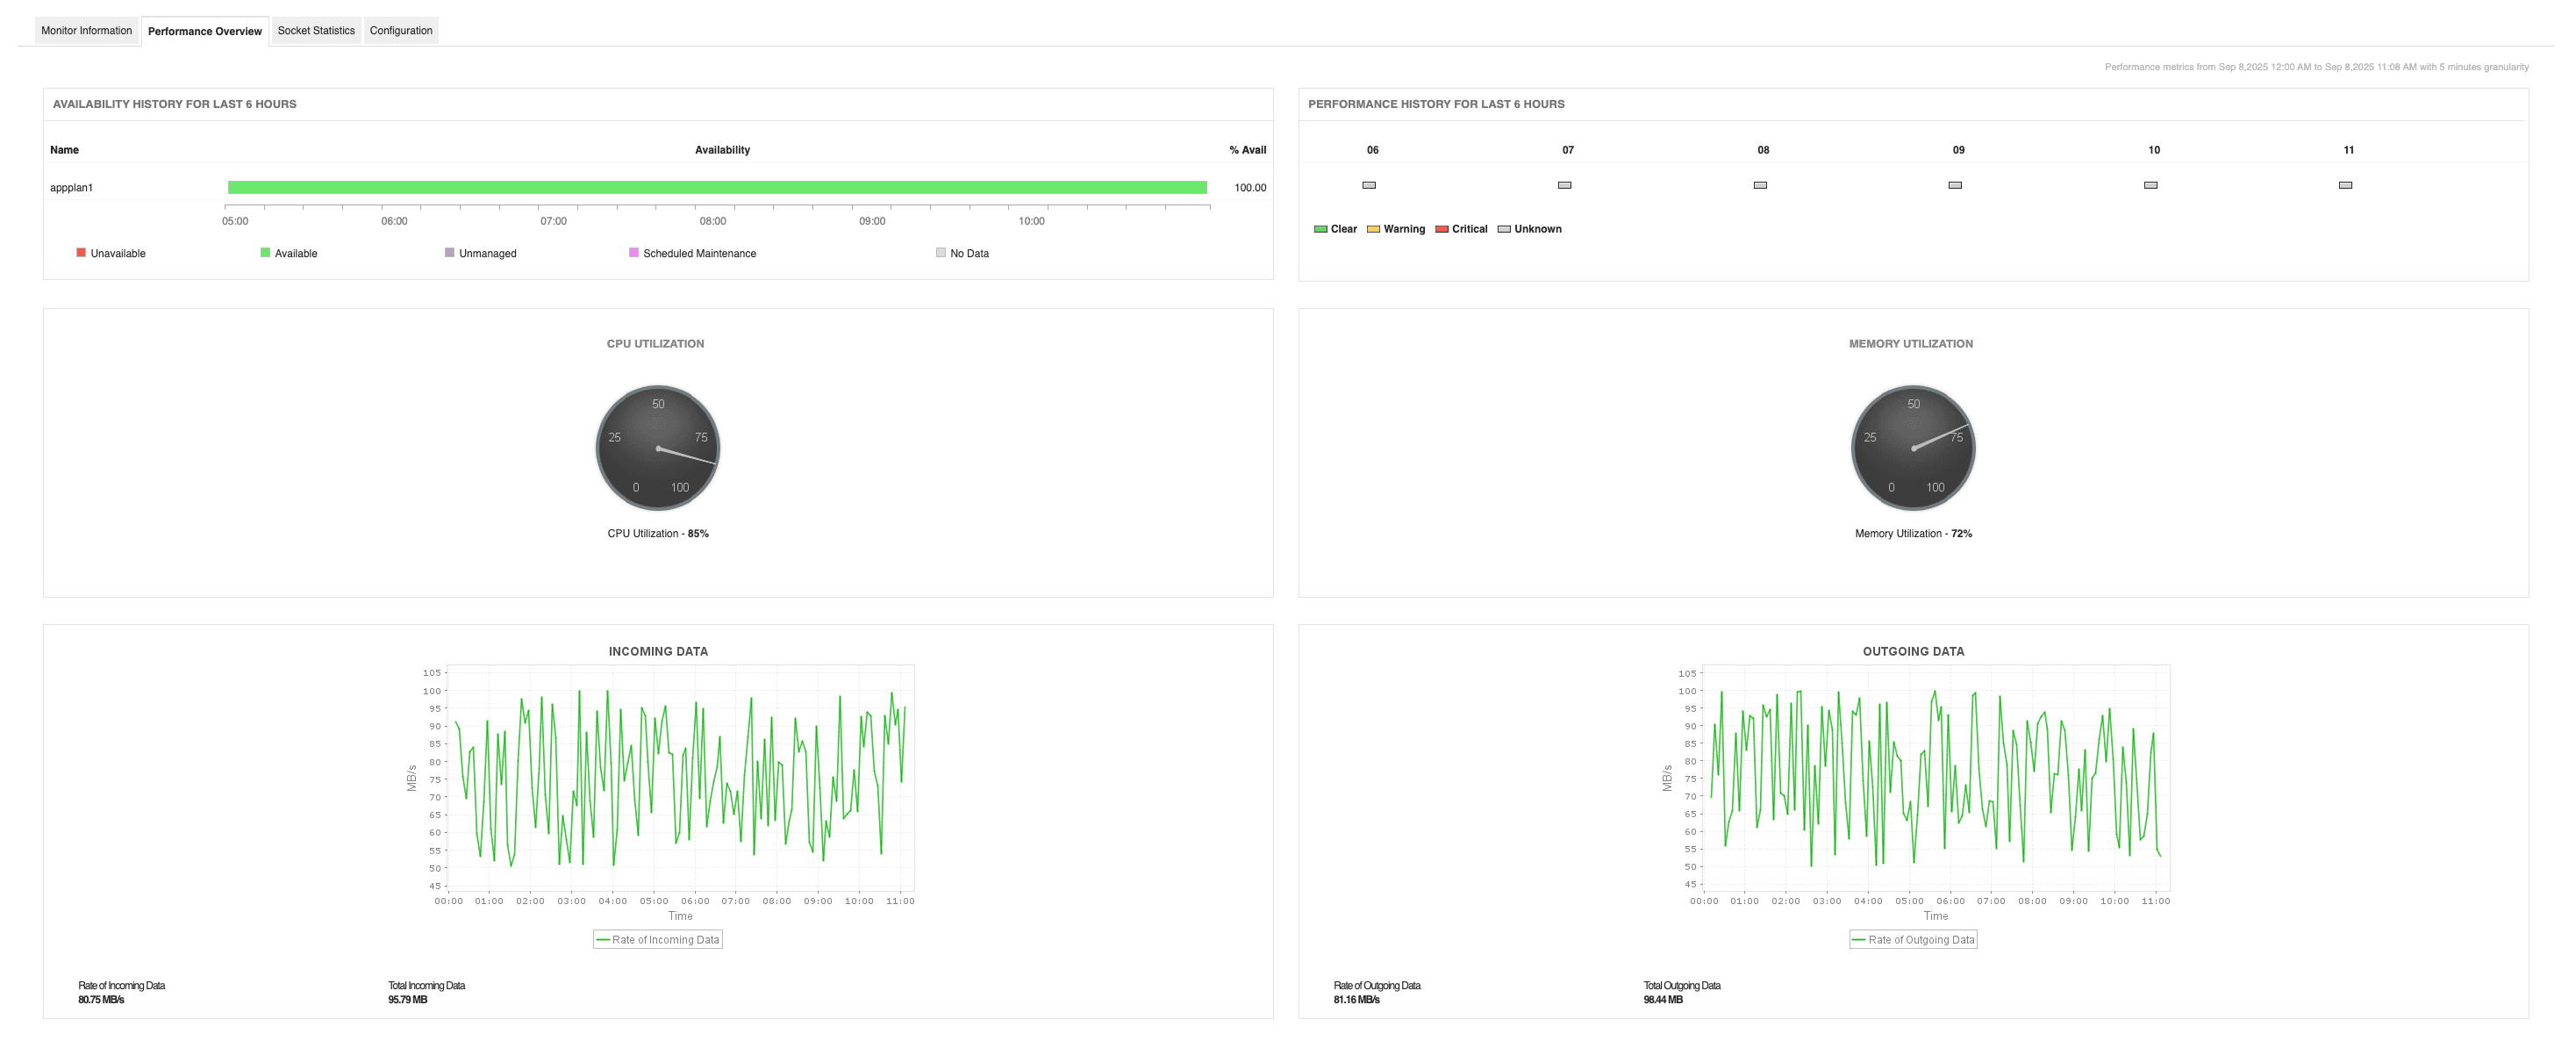Viewport: 2576px width, 1041px height.
Task: Click the status icon under hour 06
Action: pyautogui.click(x=1368, y=185)
